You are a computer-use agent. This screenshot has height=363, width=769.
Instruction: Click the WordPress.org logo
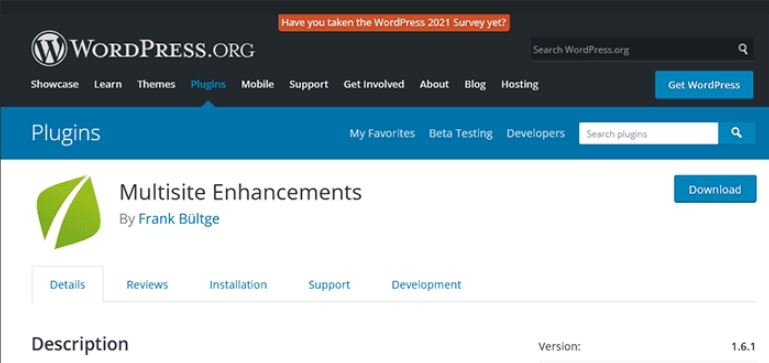coord(143,49)
